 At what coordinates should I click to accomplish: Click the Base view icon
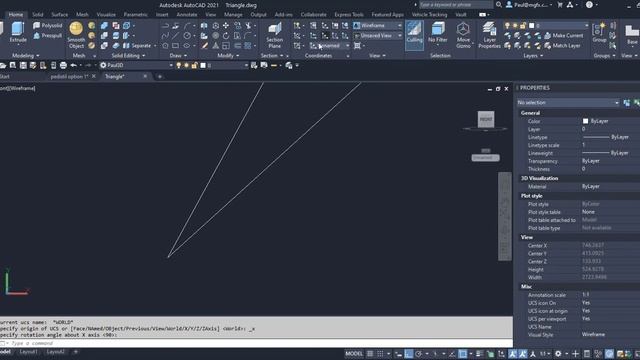[632, 34]
